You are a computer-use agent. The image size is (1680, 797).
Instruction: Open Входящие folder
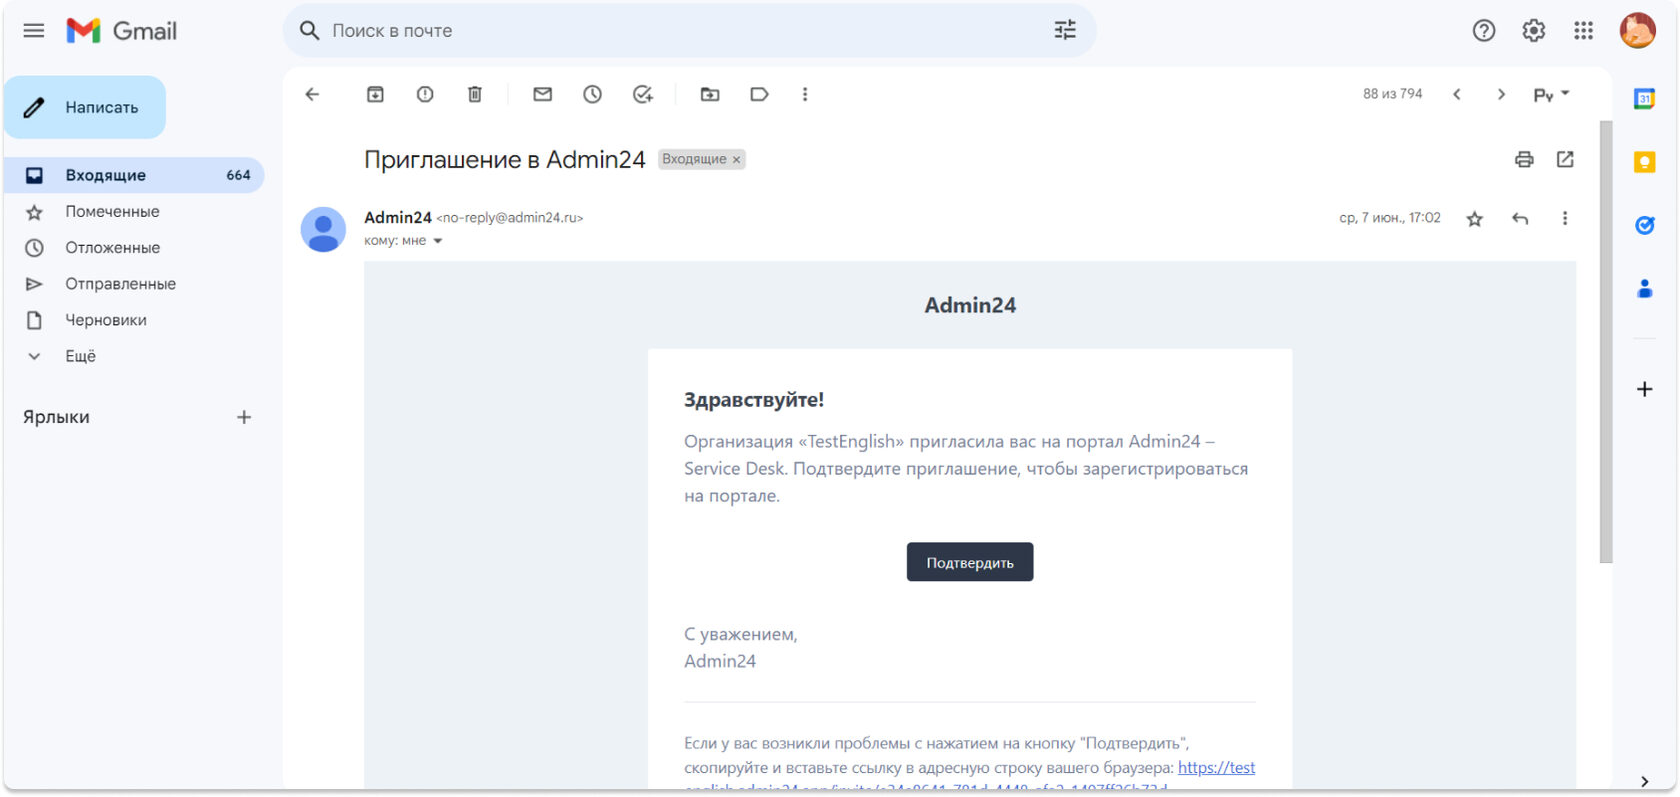(134, 175)
